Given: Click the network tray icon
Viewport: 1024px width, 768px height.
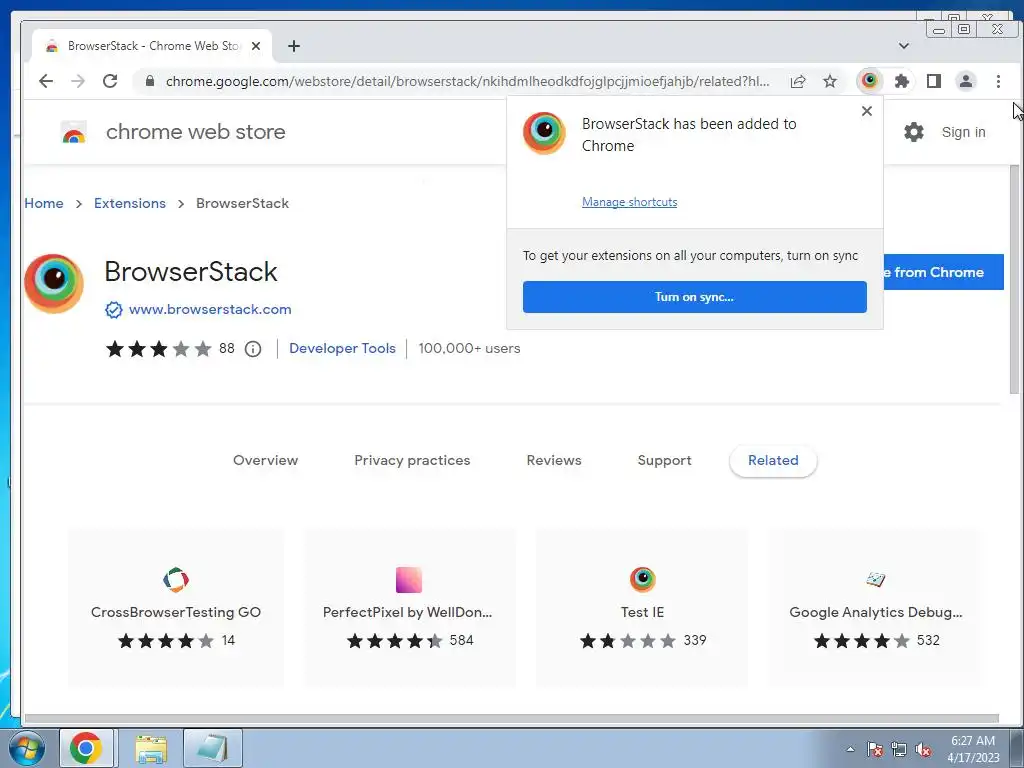Looking at the screenshot, I should pos(899,750).
